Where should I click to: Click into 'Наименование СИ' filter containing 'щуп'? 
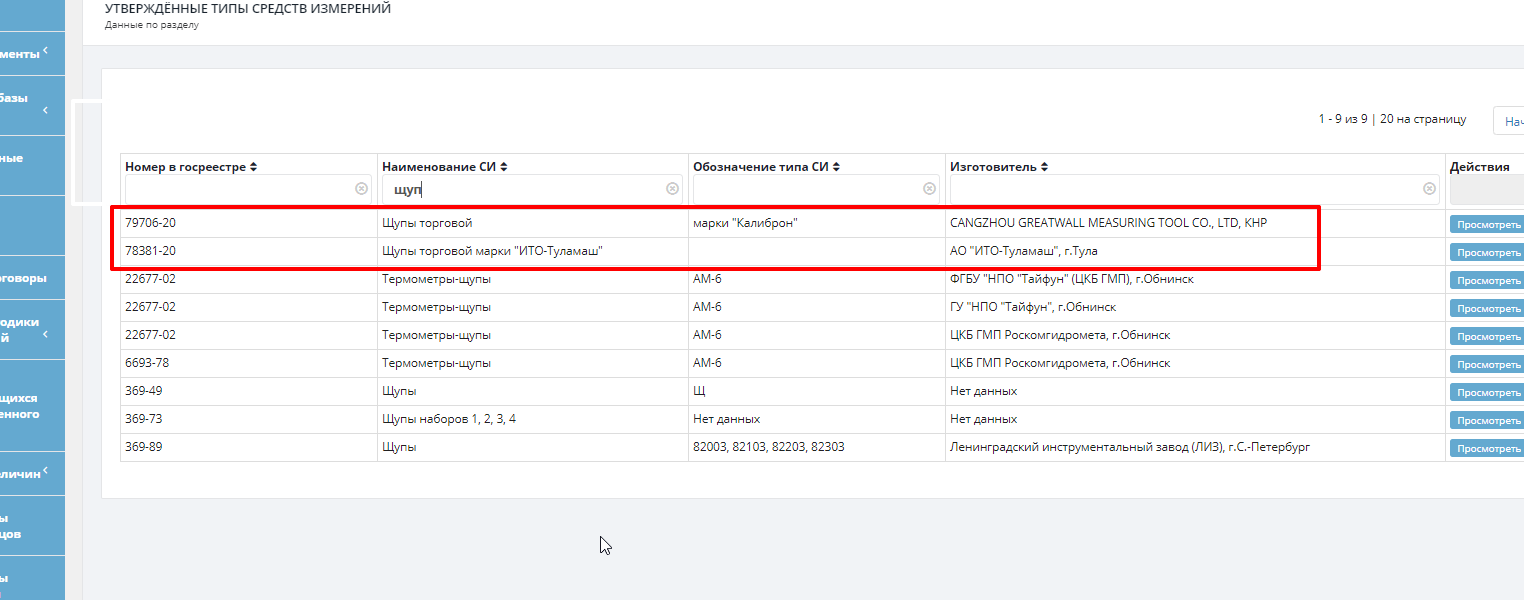pos(520,188)
